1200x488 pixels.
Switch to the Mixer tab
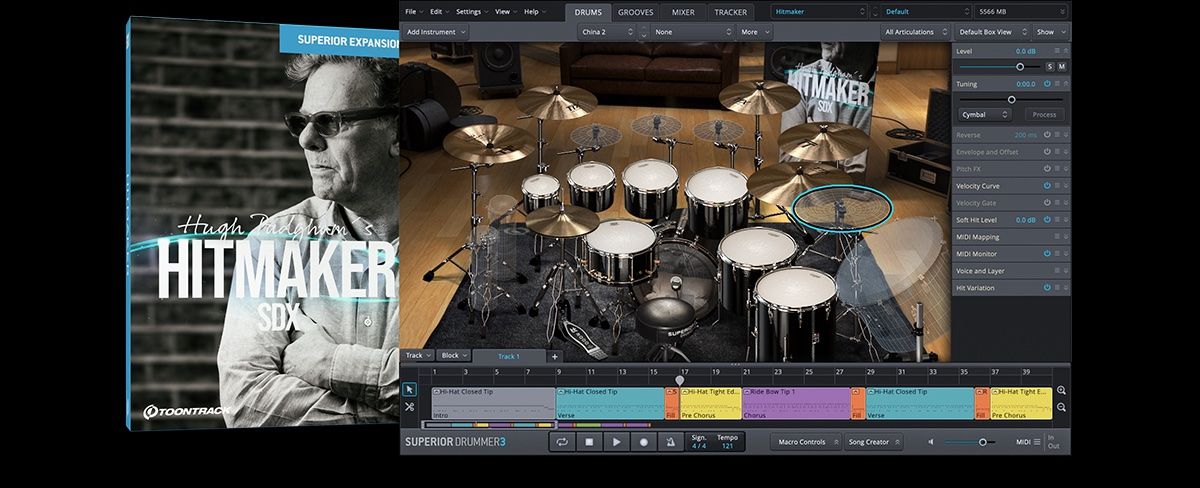[x=683, y=12]
